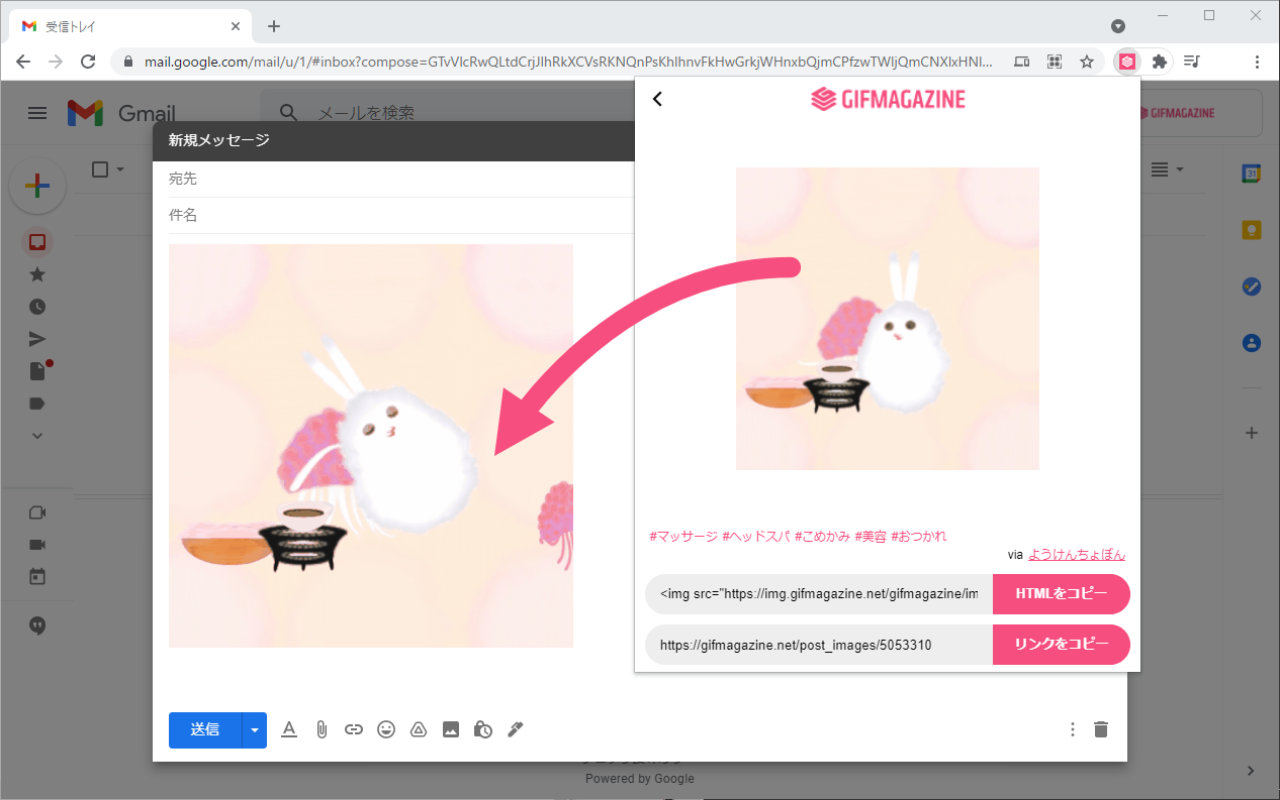
Task: Click the GIFMAGAZINE extension icon in Chrome toolbar
Action: pos(1127,61)
